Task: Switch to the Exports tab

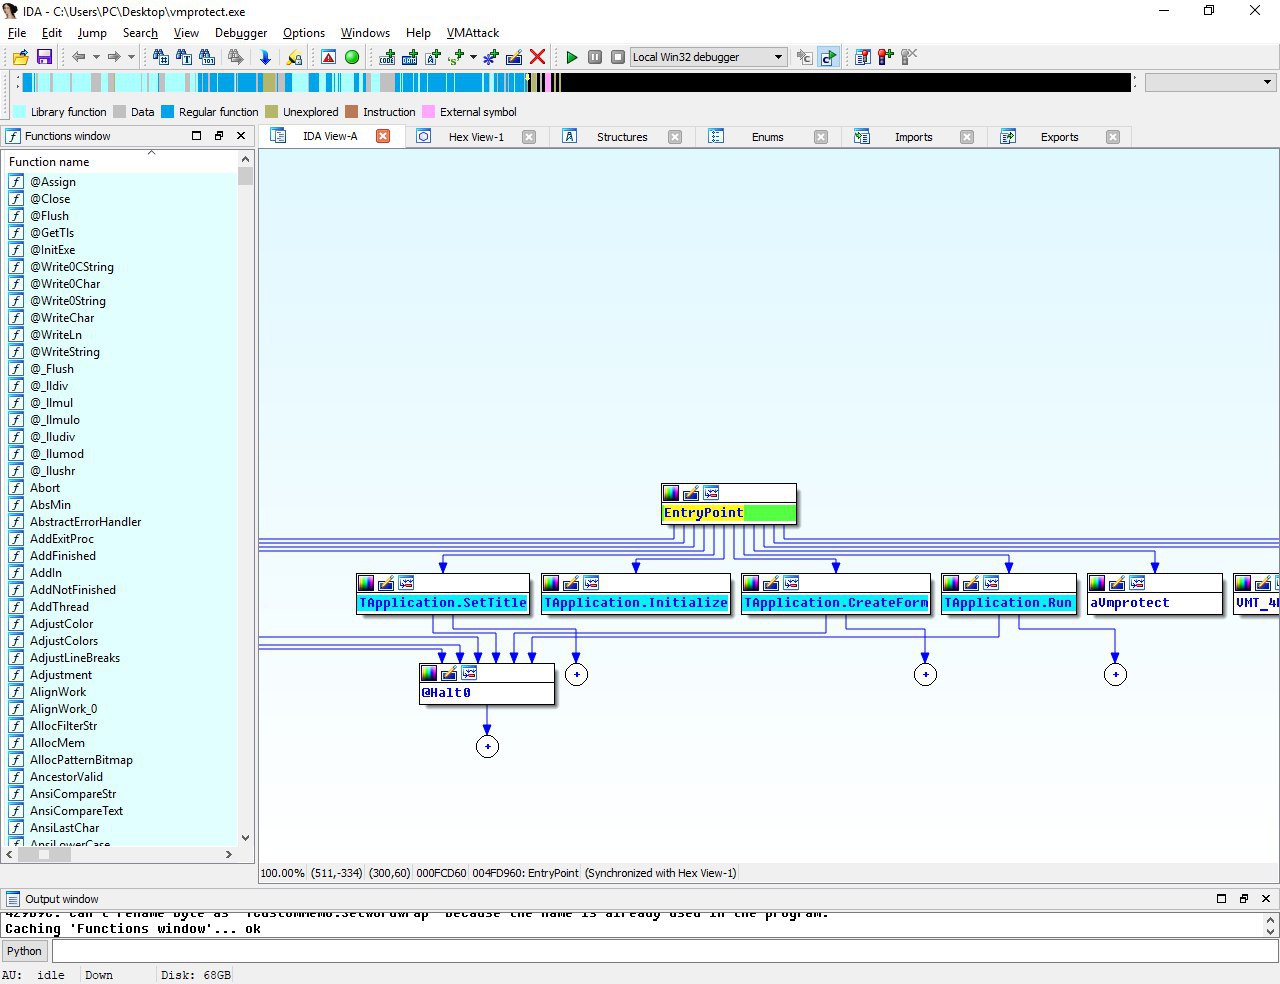Action: pyautogui.click(x=1059, y=137)
